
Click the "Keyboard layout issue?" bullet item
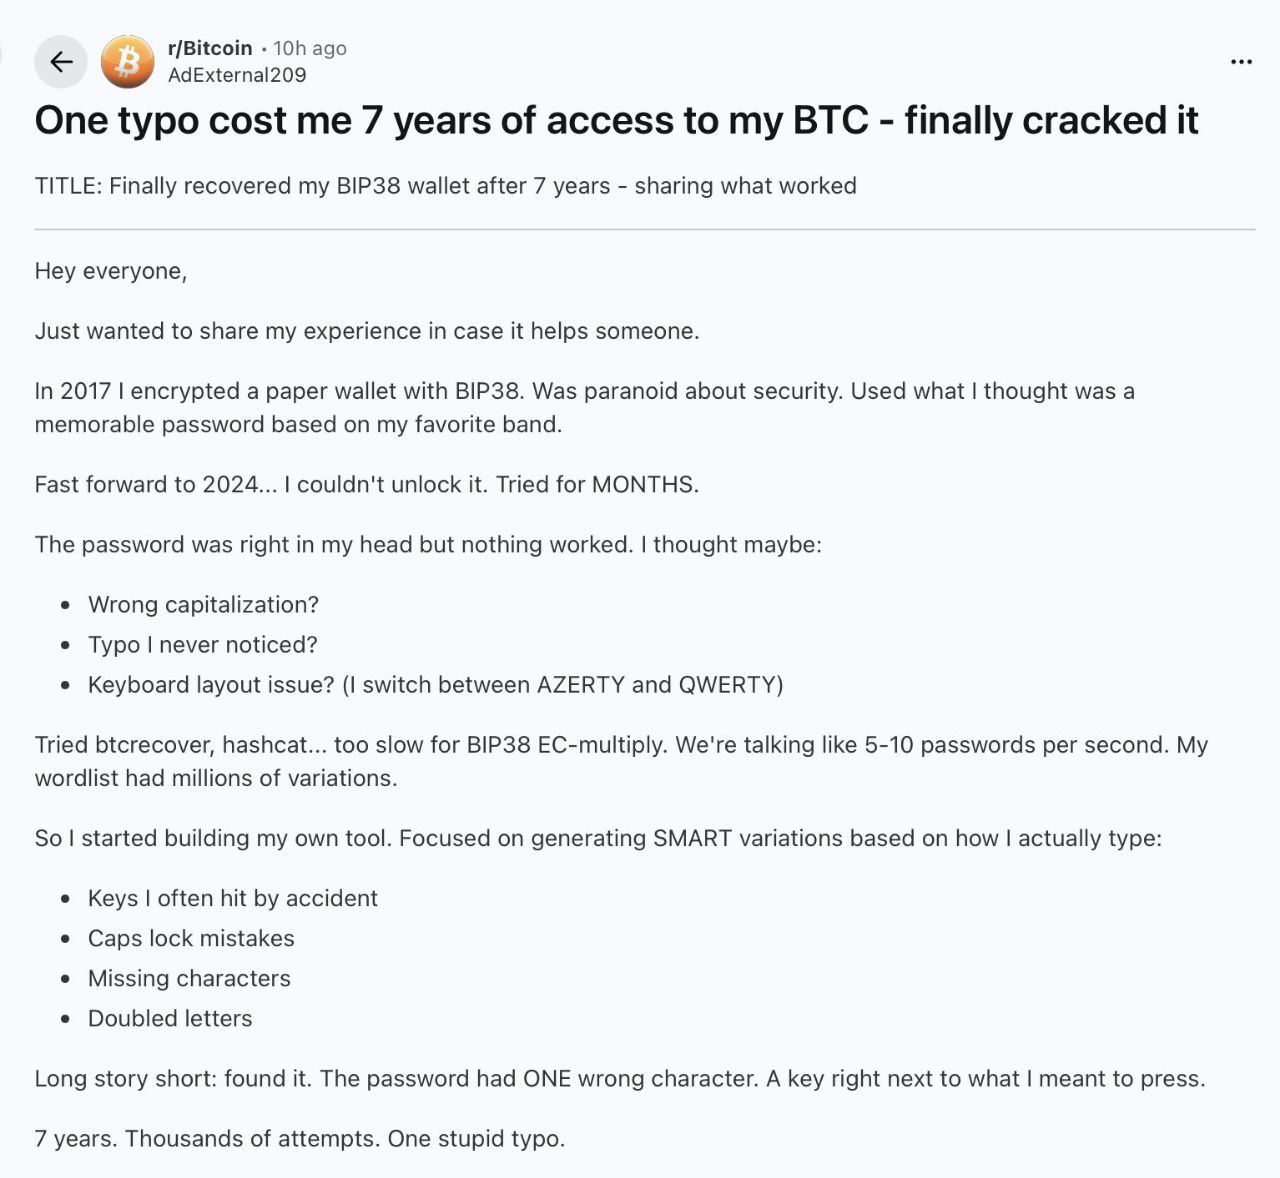click(x=435, y=685)
